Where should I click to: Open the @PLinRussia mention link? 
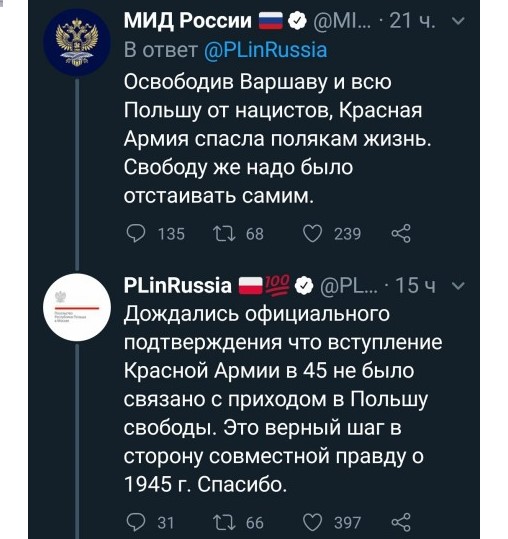coord(265,50)
